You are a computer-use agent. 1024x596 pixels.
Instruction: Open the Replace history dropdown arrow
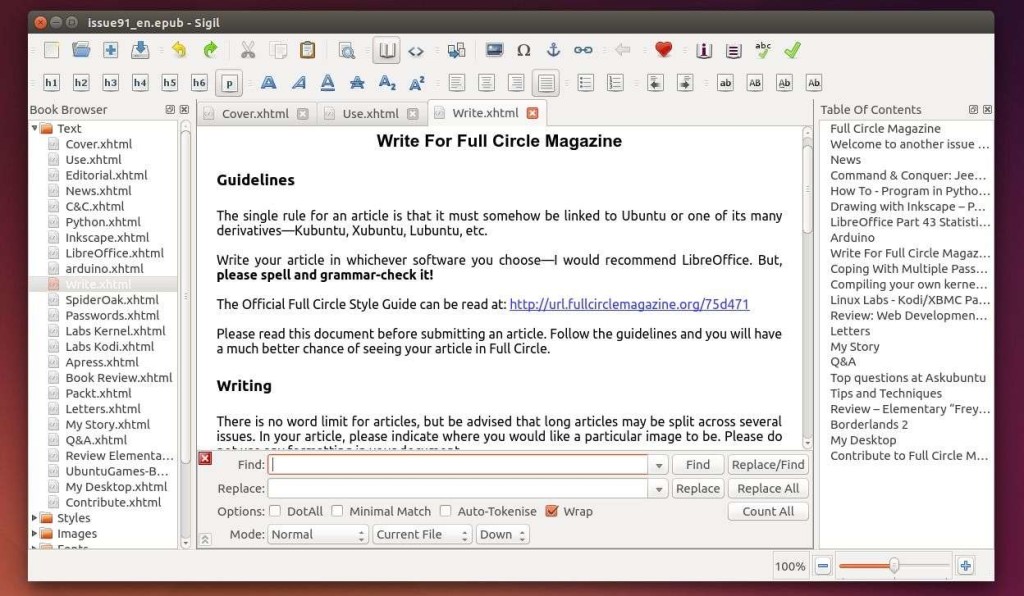coord(658,488)
